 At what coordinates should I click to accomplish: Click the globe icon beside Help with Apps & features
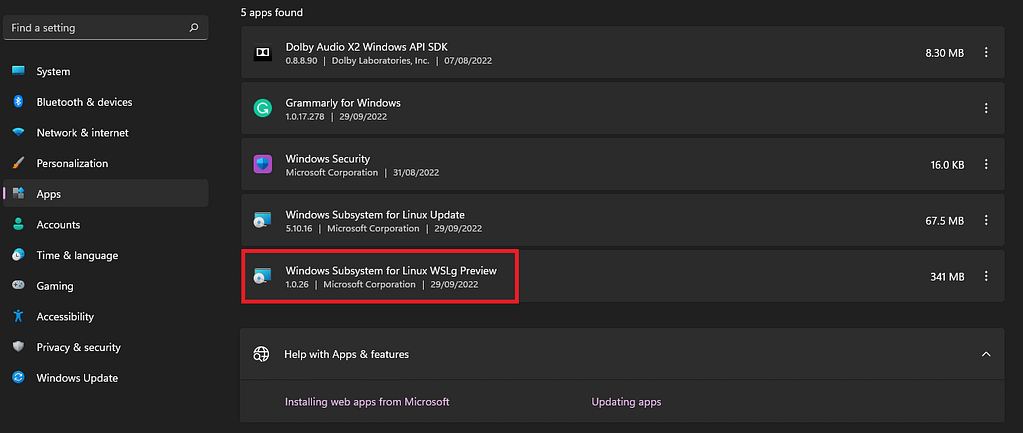click(x=262, y=354)
